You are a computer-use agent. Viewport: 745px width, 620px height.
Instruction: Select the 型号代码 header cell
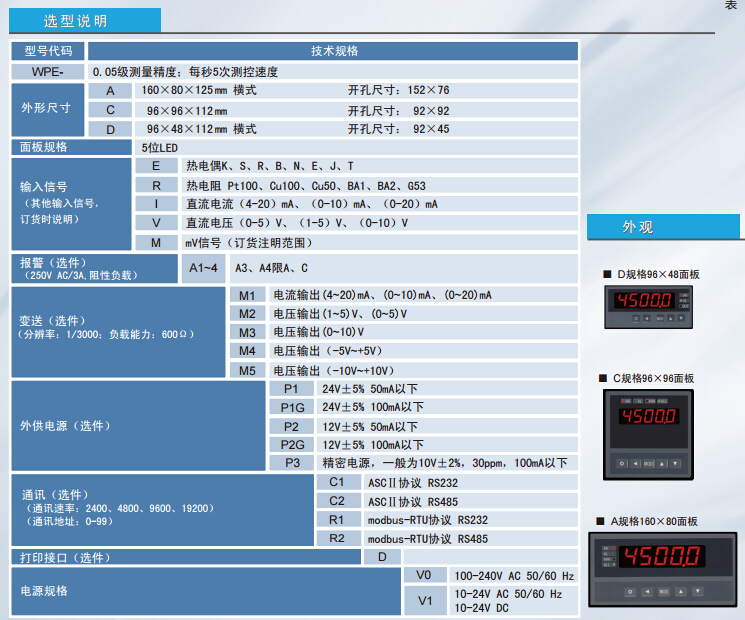pyautogui.click(x=47, y=51)
